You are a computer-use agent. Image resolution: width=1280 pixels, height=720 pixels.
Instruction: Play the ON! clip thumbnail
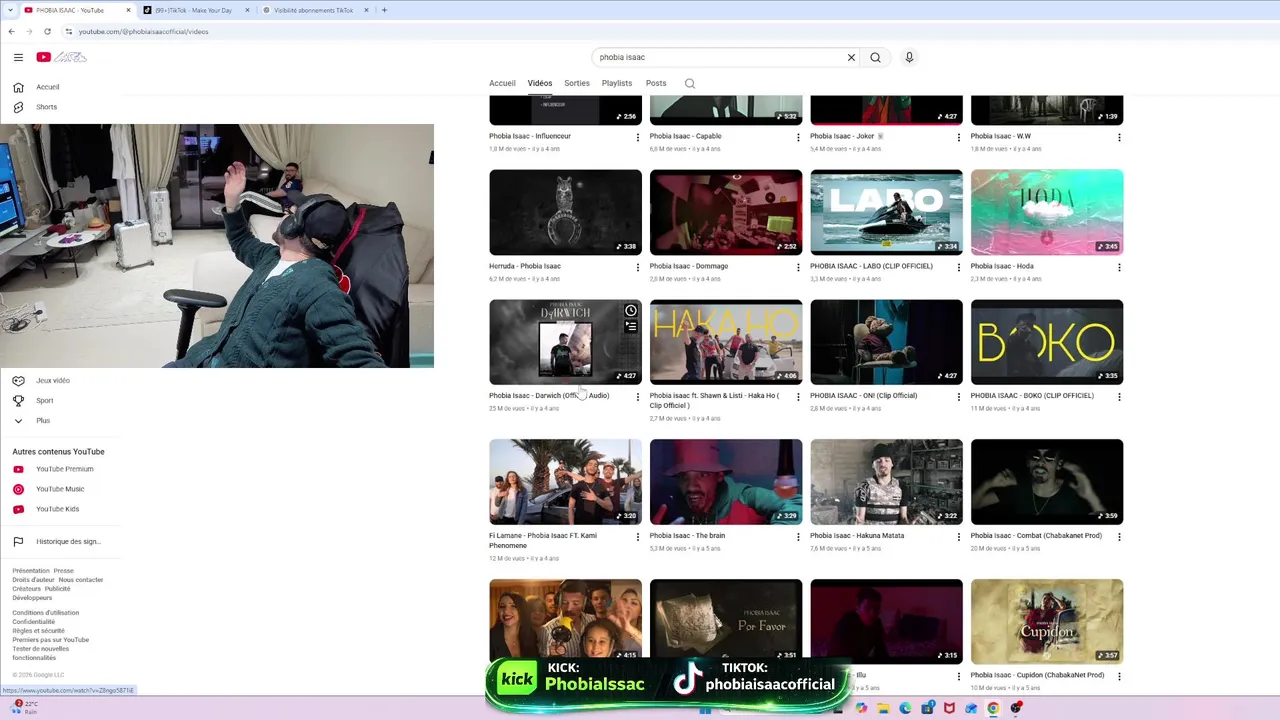tap(886, 342)
